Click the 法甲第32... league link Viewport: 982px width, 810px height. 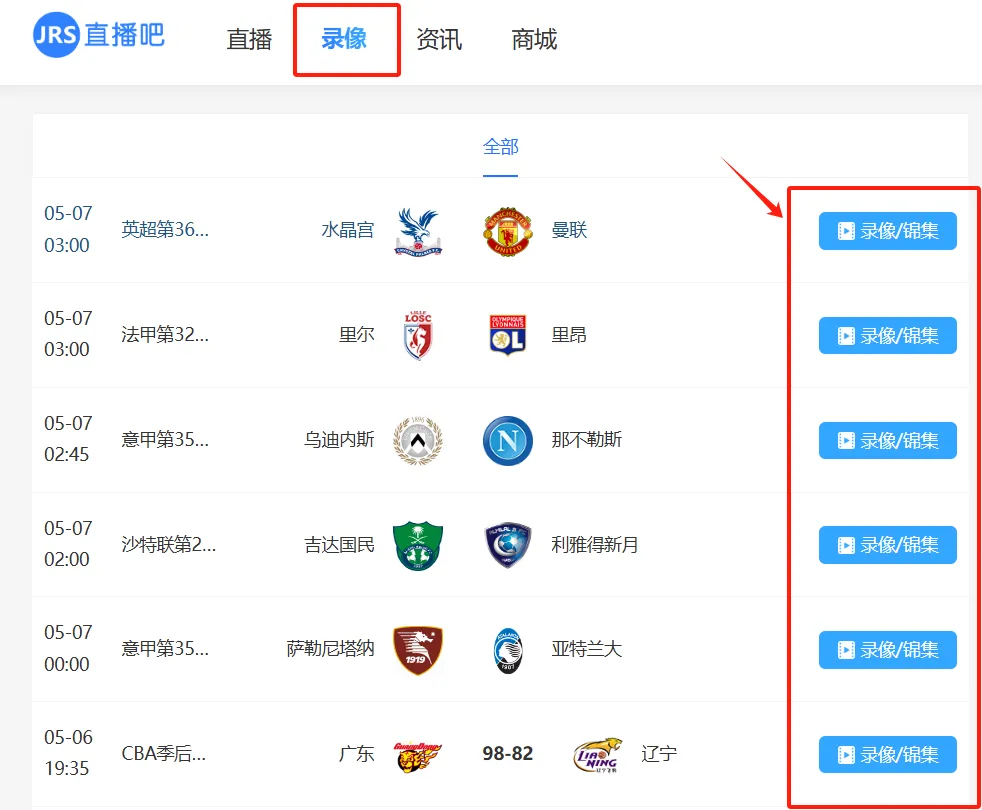pyautogui.click(x=165, y=335)
